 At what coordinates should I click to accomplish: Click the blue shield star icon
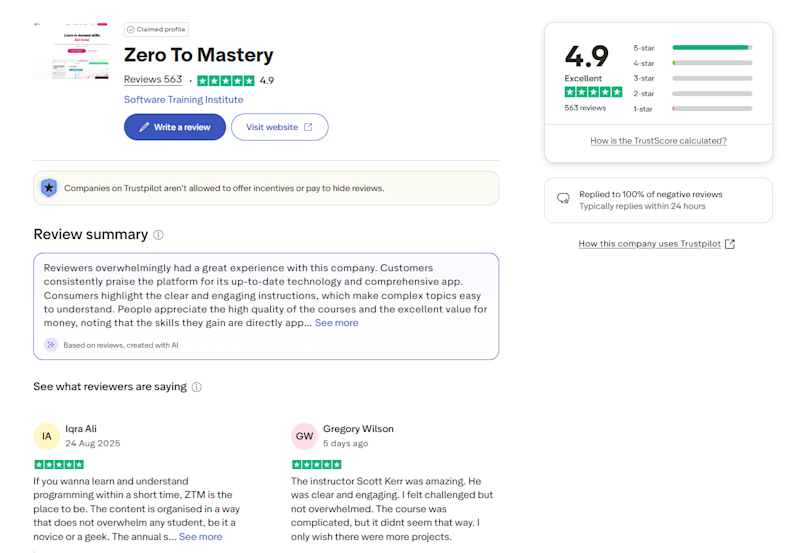(49, 188)
